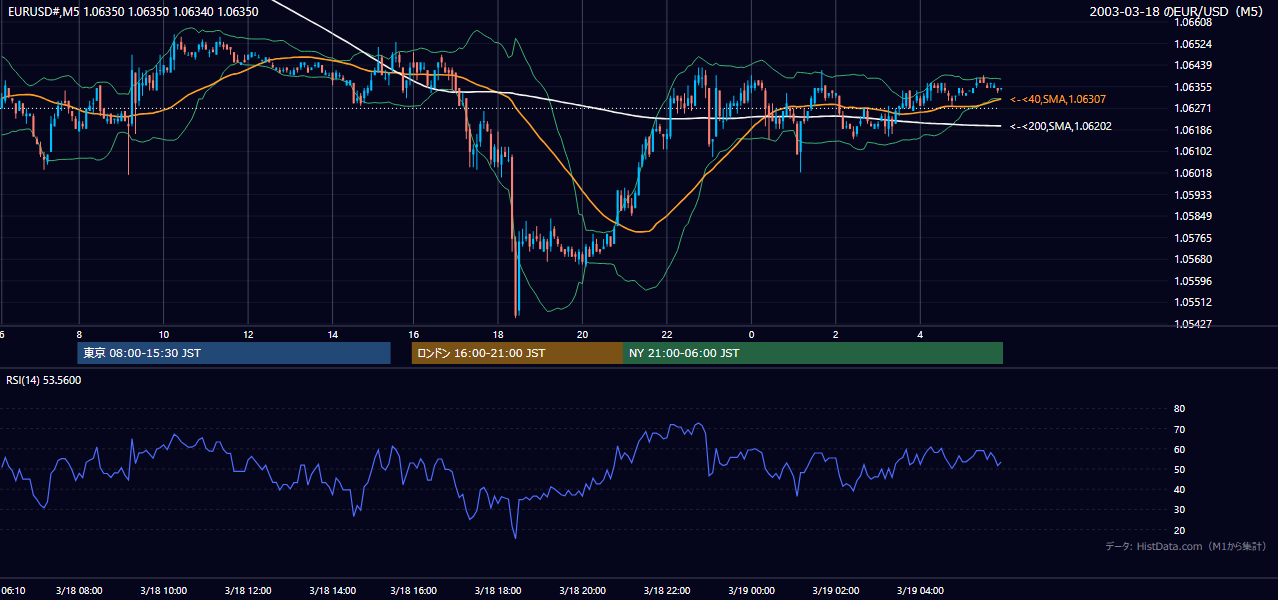Click price axis value 1.05765
The width and height of the screenshot is (1278, 600).
[1193, 238]
